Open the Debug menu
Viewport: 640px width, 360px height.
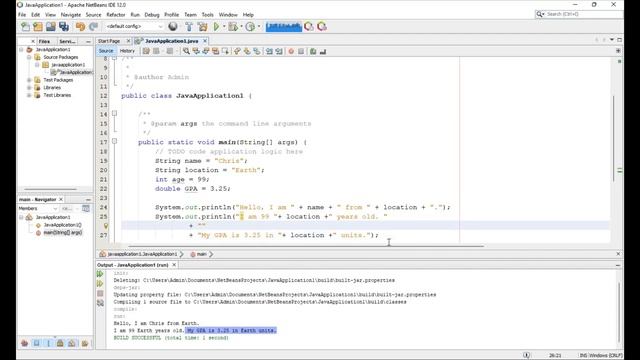click(x=152, y=15)
